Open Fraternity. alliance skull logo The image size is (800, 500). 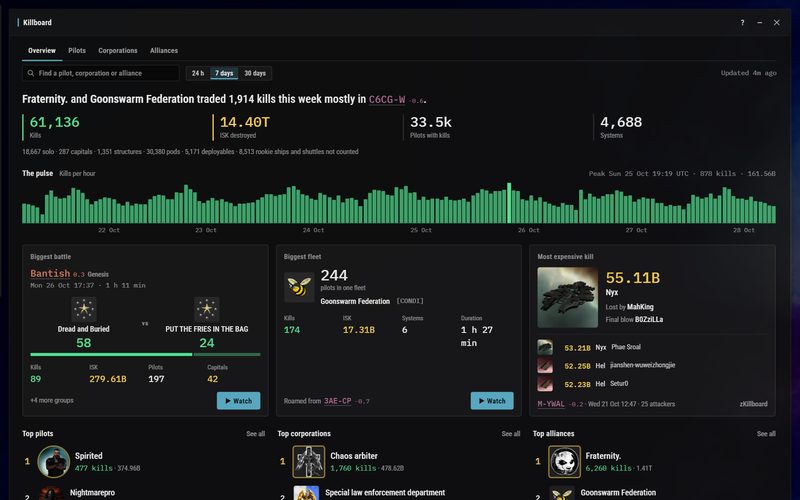pyautogui.click(x=564, y=462)
